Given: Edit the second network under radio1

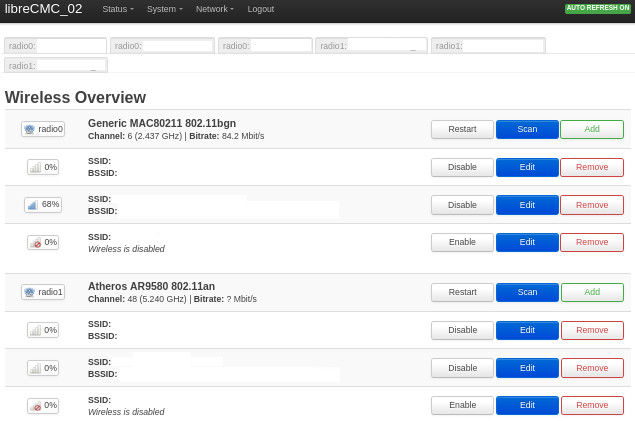Looking at the screenshot, I should point(527,368).
